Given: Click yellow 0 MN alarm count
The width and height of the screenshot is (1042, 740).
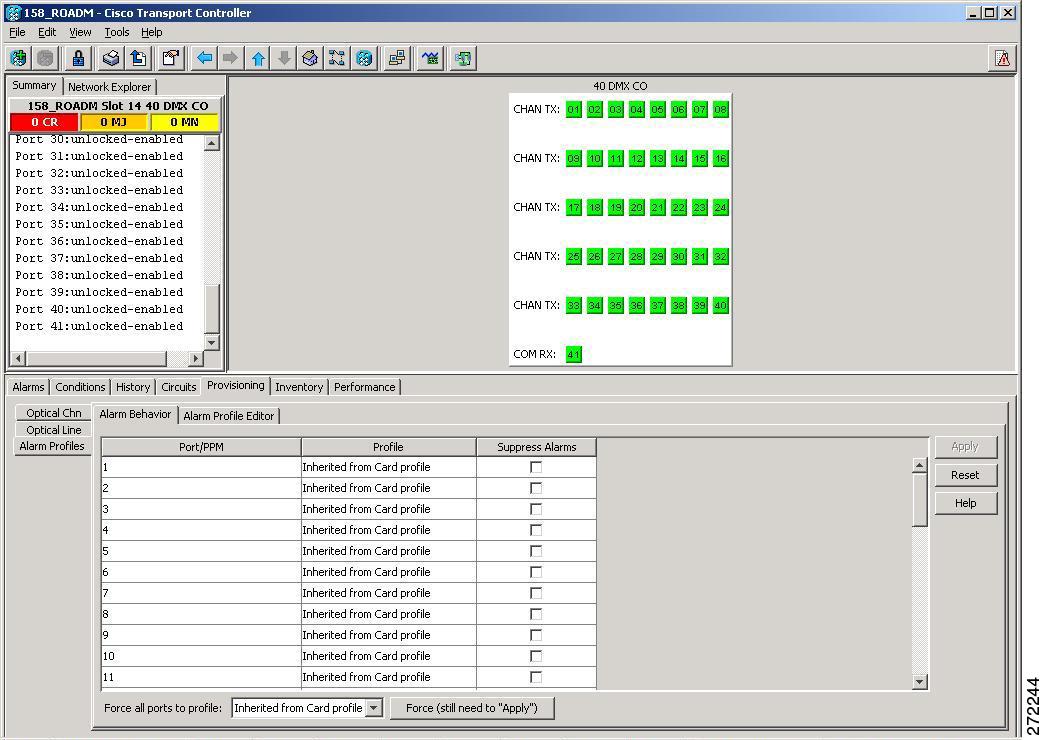Looking at the screenshot, I should [x=184, y=122].
